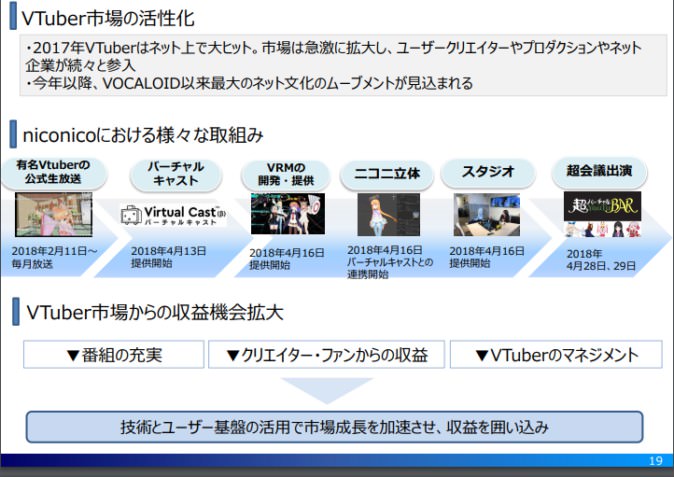The image size is (674, 477).
Task: Click the '2018年4月13日 提供開始' date text
Action: [x=168, y=257]
